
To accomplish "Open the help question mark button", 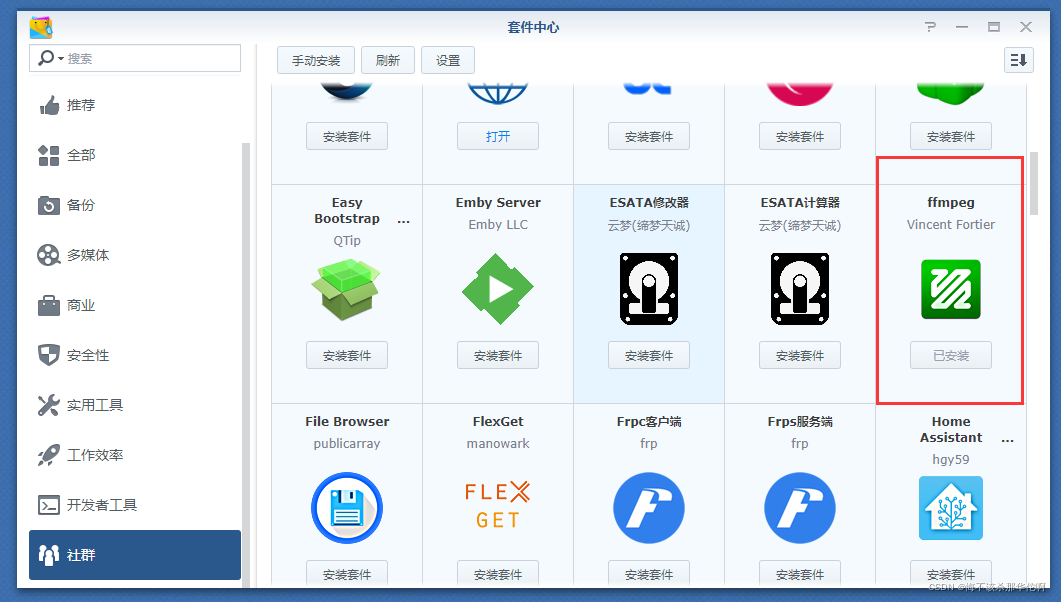I will (x=930, y=27).
